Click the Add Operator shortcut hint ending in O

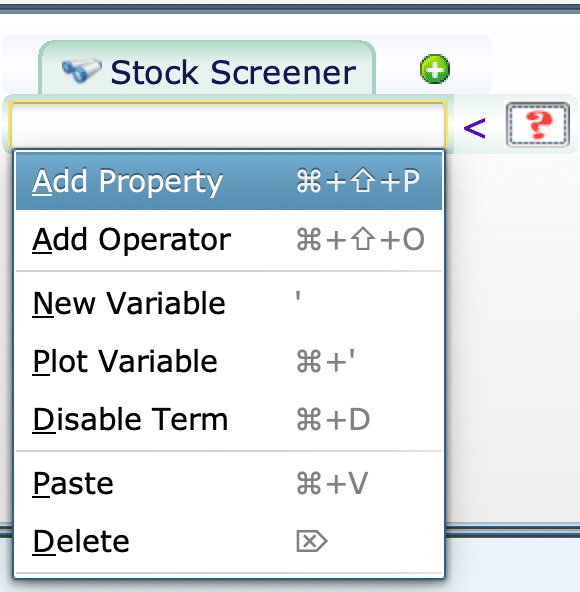[x=360, y=239]
